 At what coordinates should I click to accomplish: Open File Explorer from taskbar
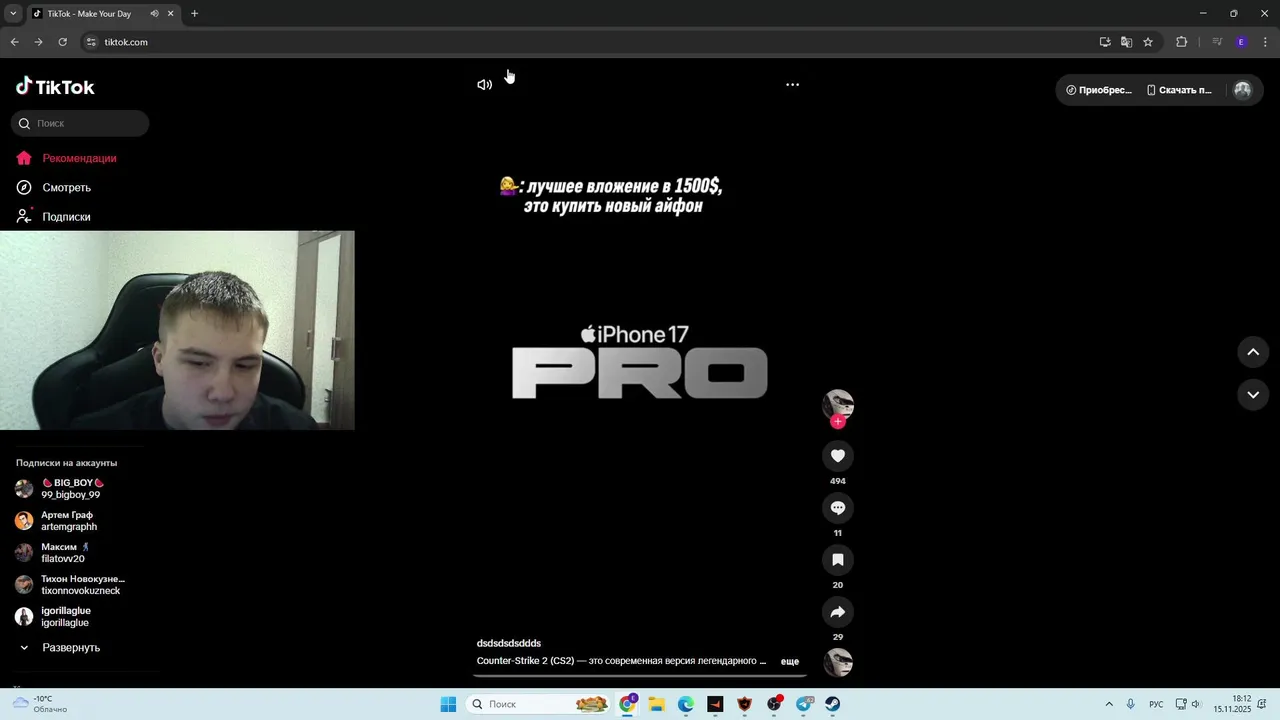coord(656,704)
